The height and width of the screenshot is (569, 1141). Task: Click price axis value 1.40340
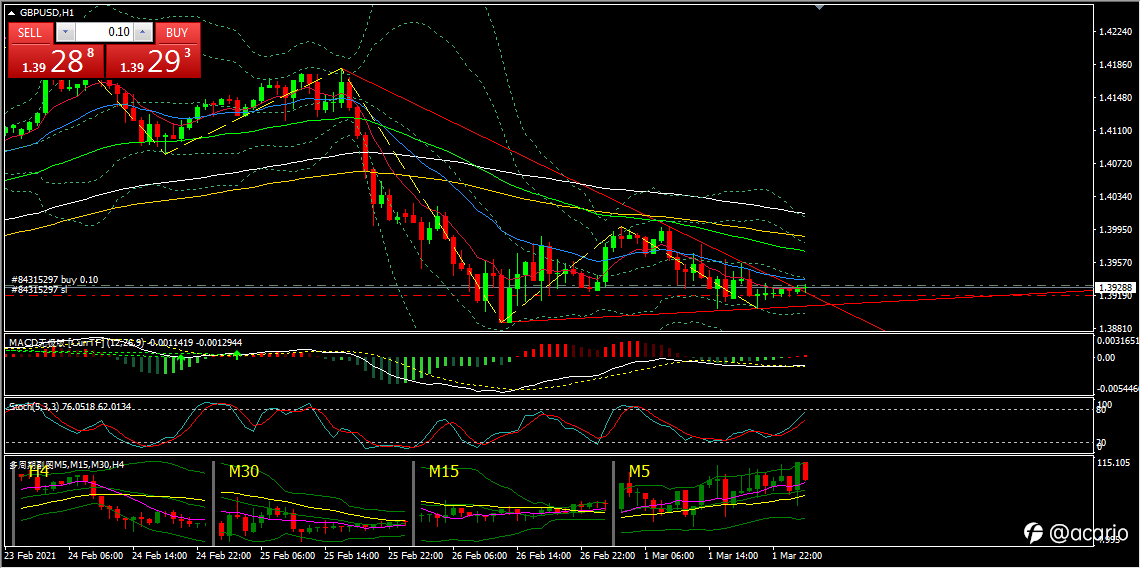click(1116, 196)
